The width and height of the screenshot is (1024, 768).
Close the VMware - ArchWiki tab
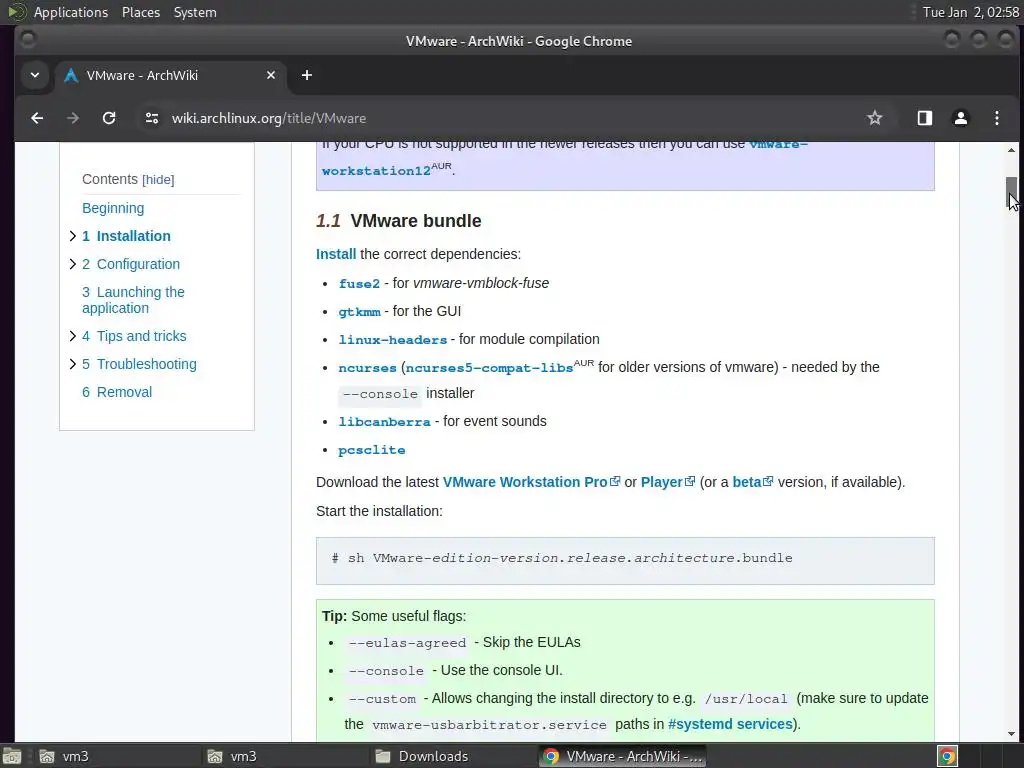tap(271, 75)
